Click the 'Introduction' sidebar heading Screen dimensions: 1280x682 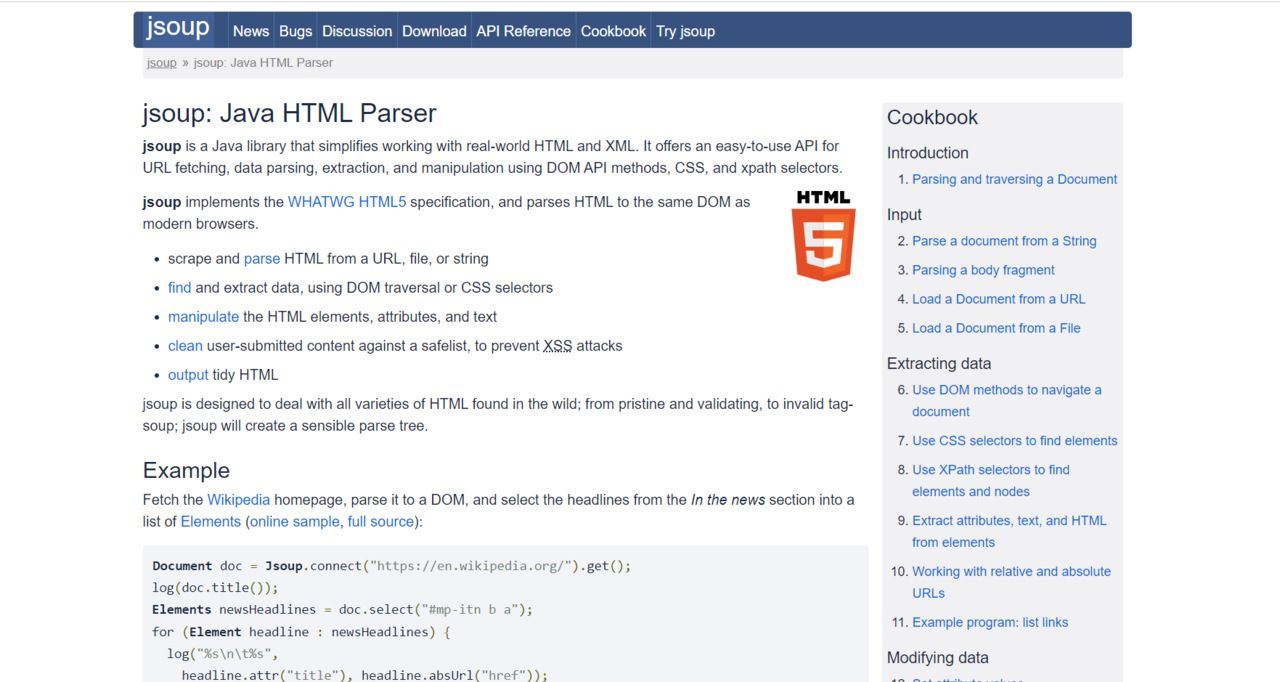(928, 153)
